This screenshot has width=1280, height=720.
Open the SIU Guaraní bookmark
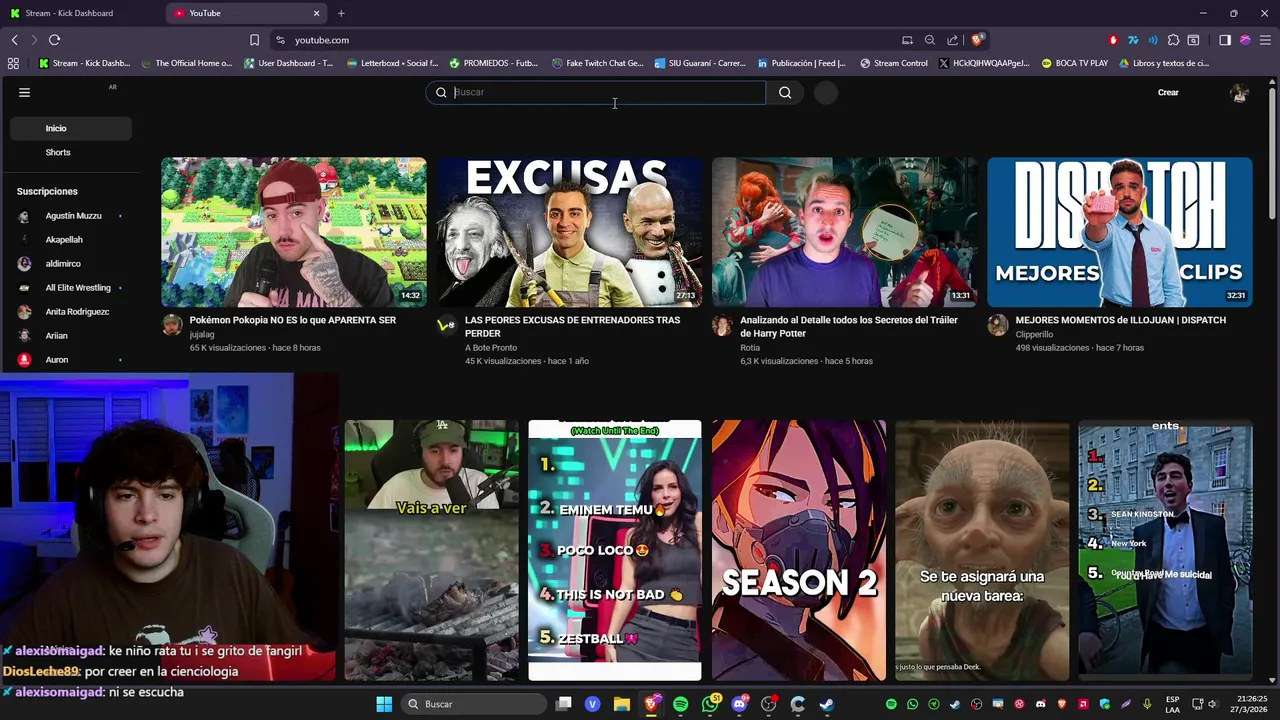point(700,63)
